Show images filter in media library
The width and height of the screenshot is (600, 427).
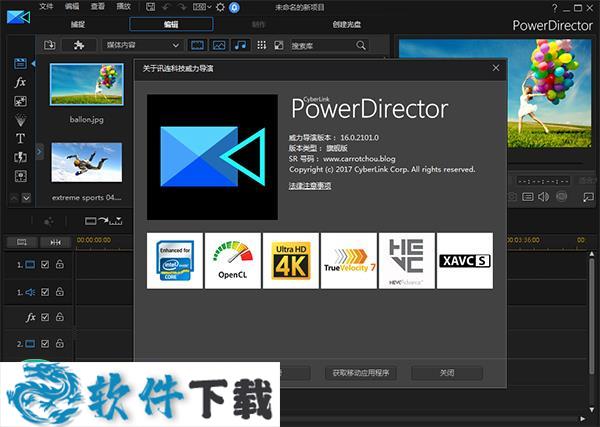click(218, 45)
